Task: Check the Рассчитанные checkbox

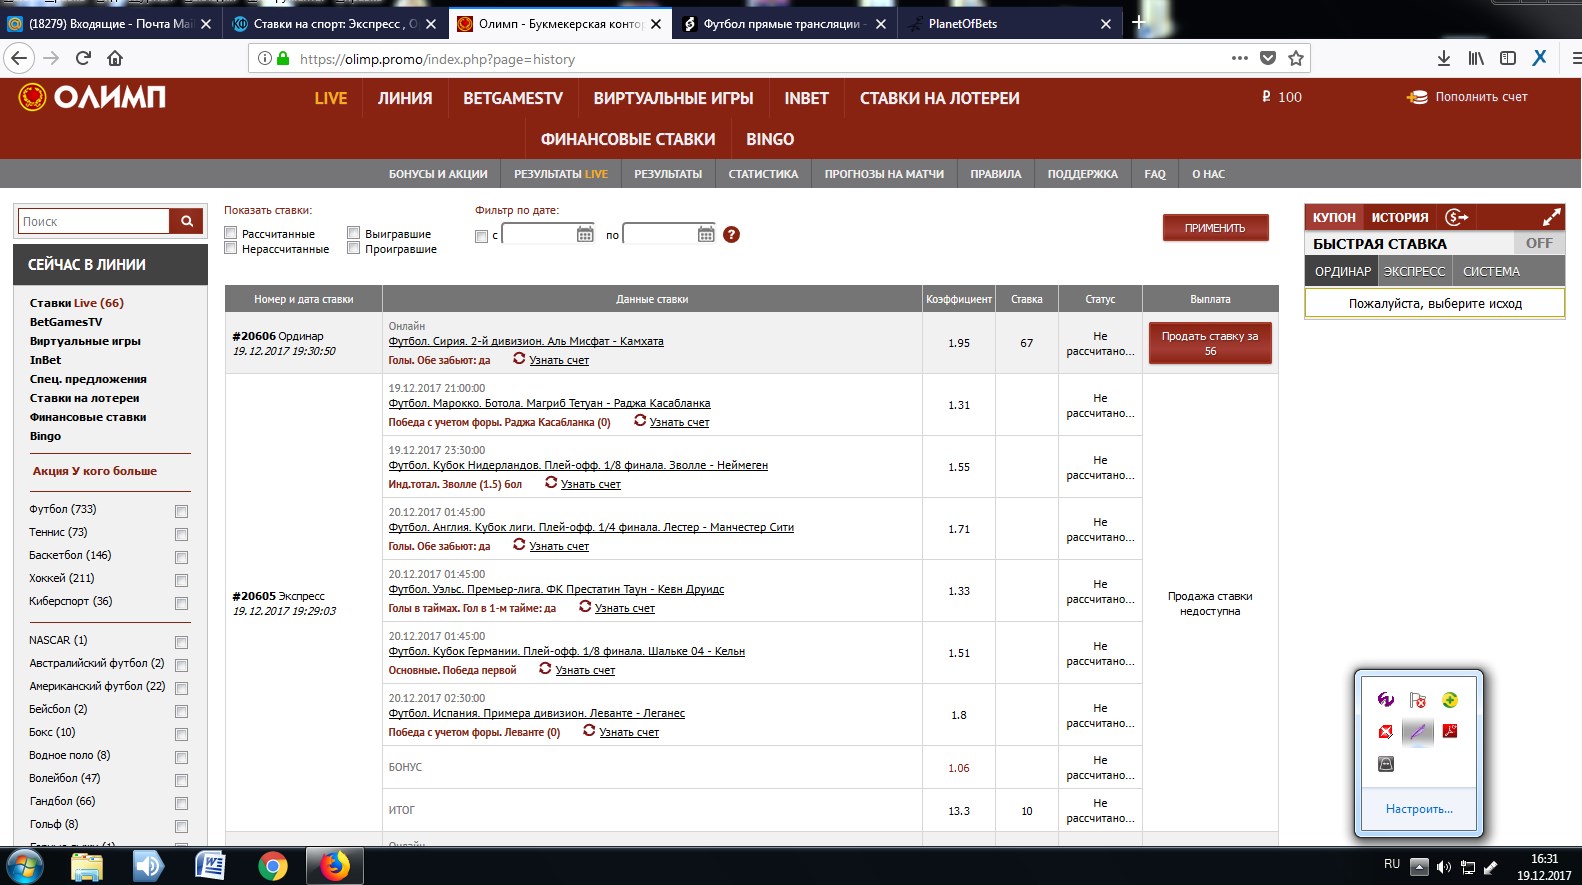Action: [x=231, y=233]
